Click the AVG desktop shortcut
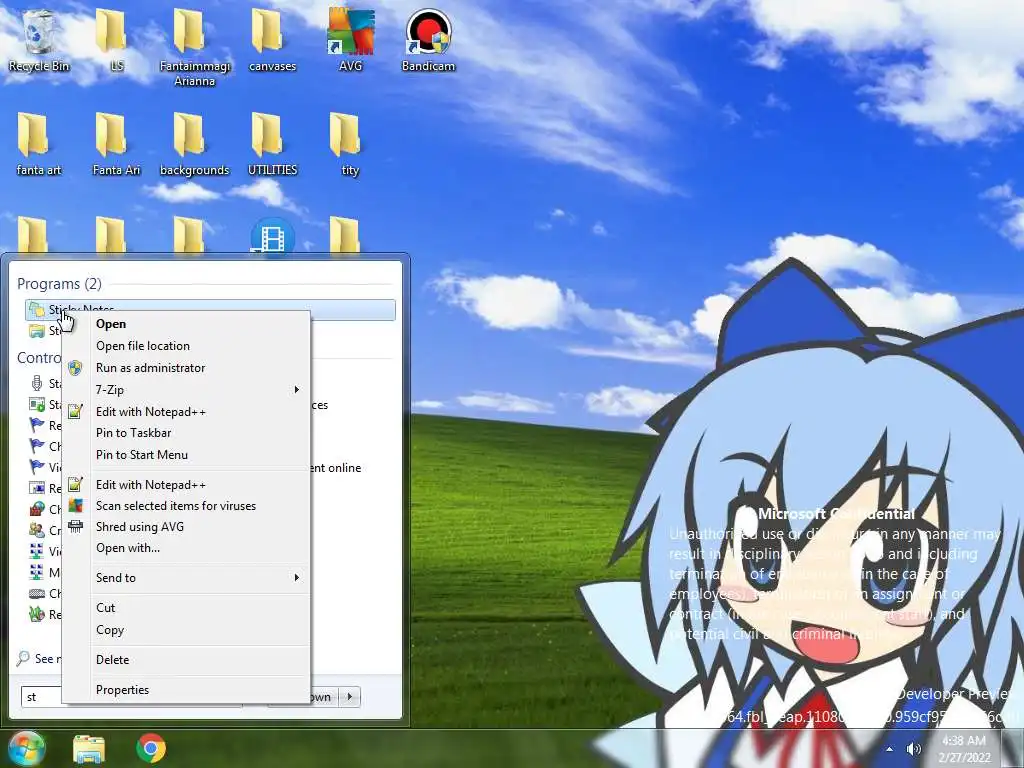 coord(351,39)
